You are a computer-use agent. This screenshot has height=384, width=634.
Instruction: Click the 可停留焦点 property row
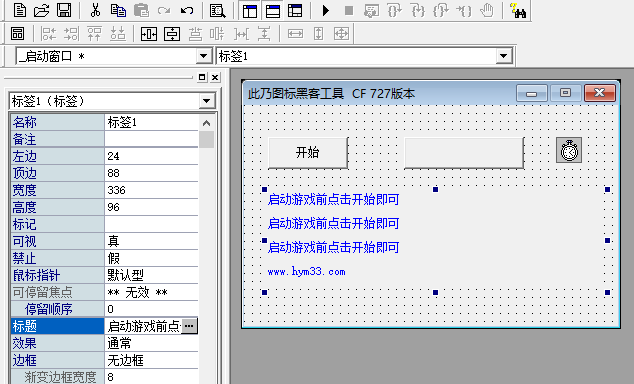click(105, 292)
